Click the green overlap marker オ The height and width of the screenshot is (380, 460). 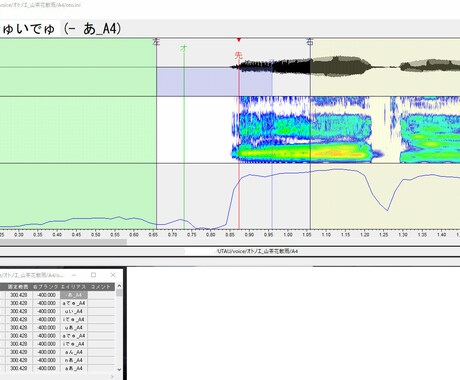184,48
